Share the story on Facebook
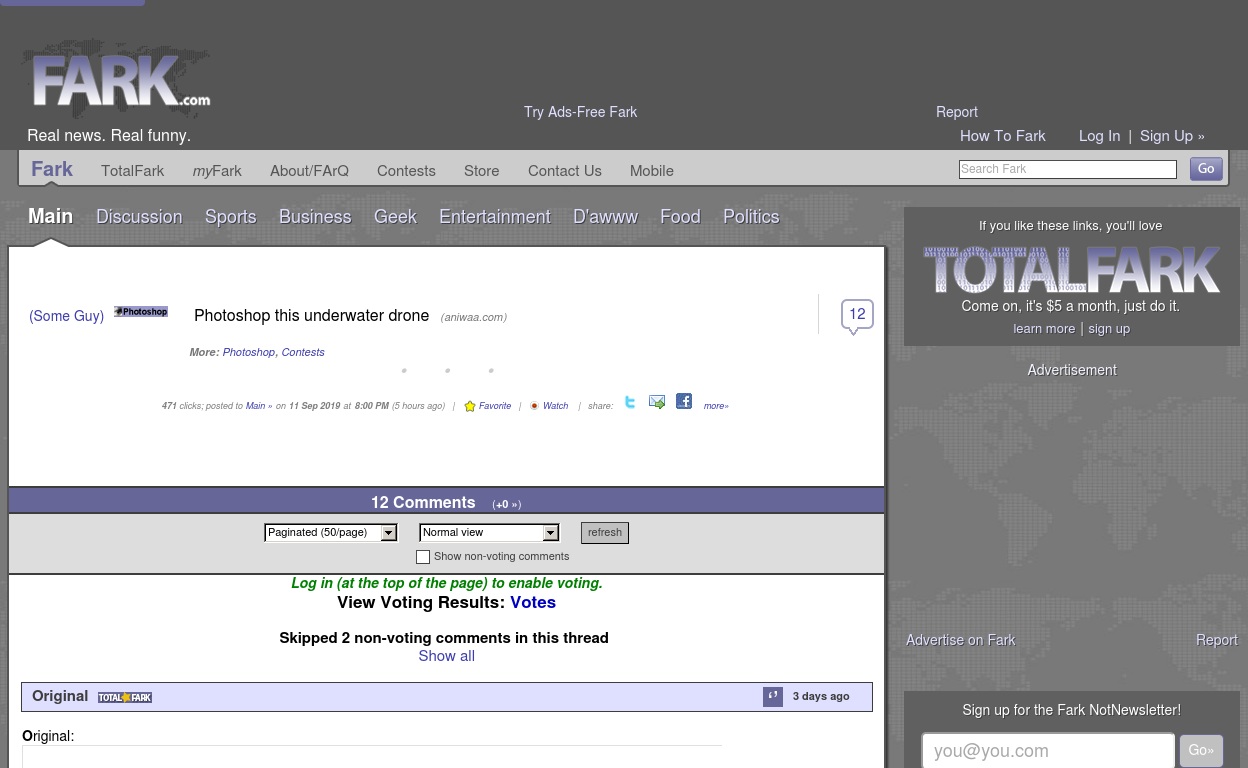Screen dimensions: 1248x768 pos(684,401)
